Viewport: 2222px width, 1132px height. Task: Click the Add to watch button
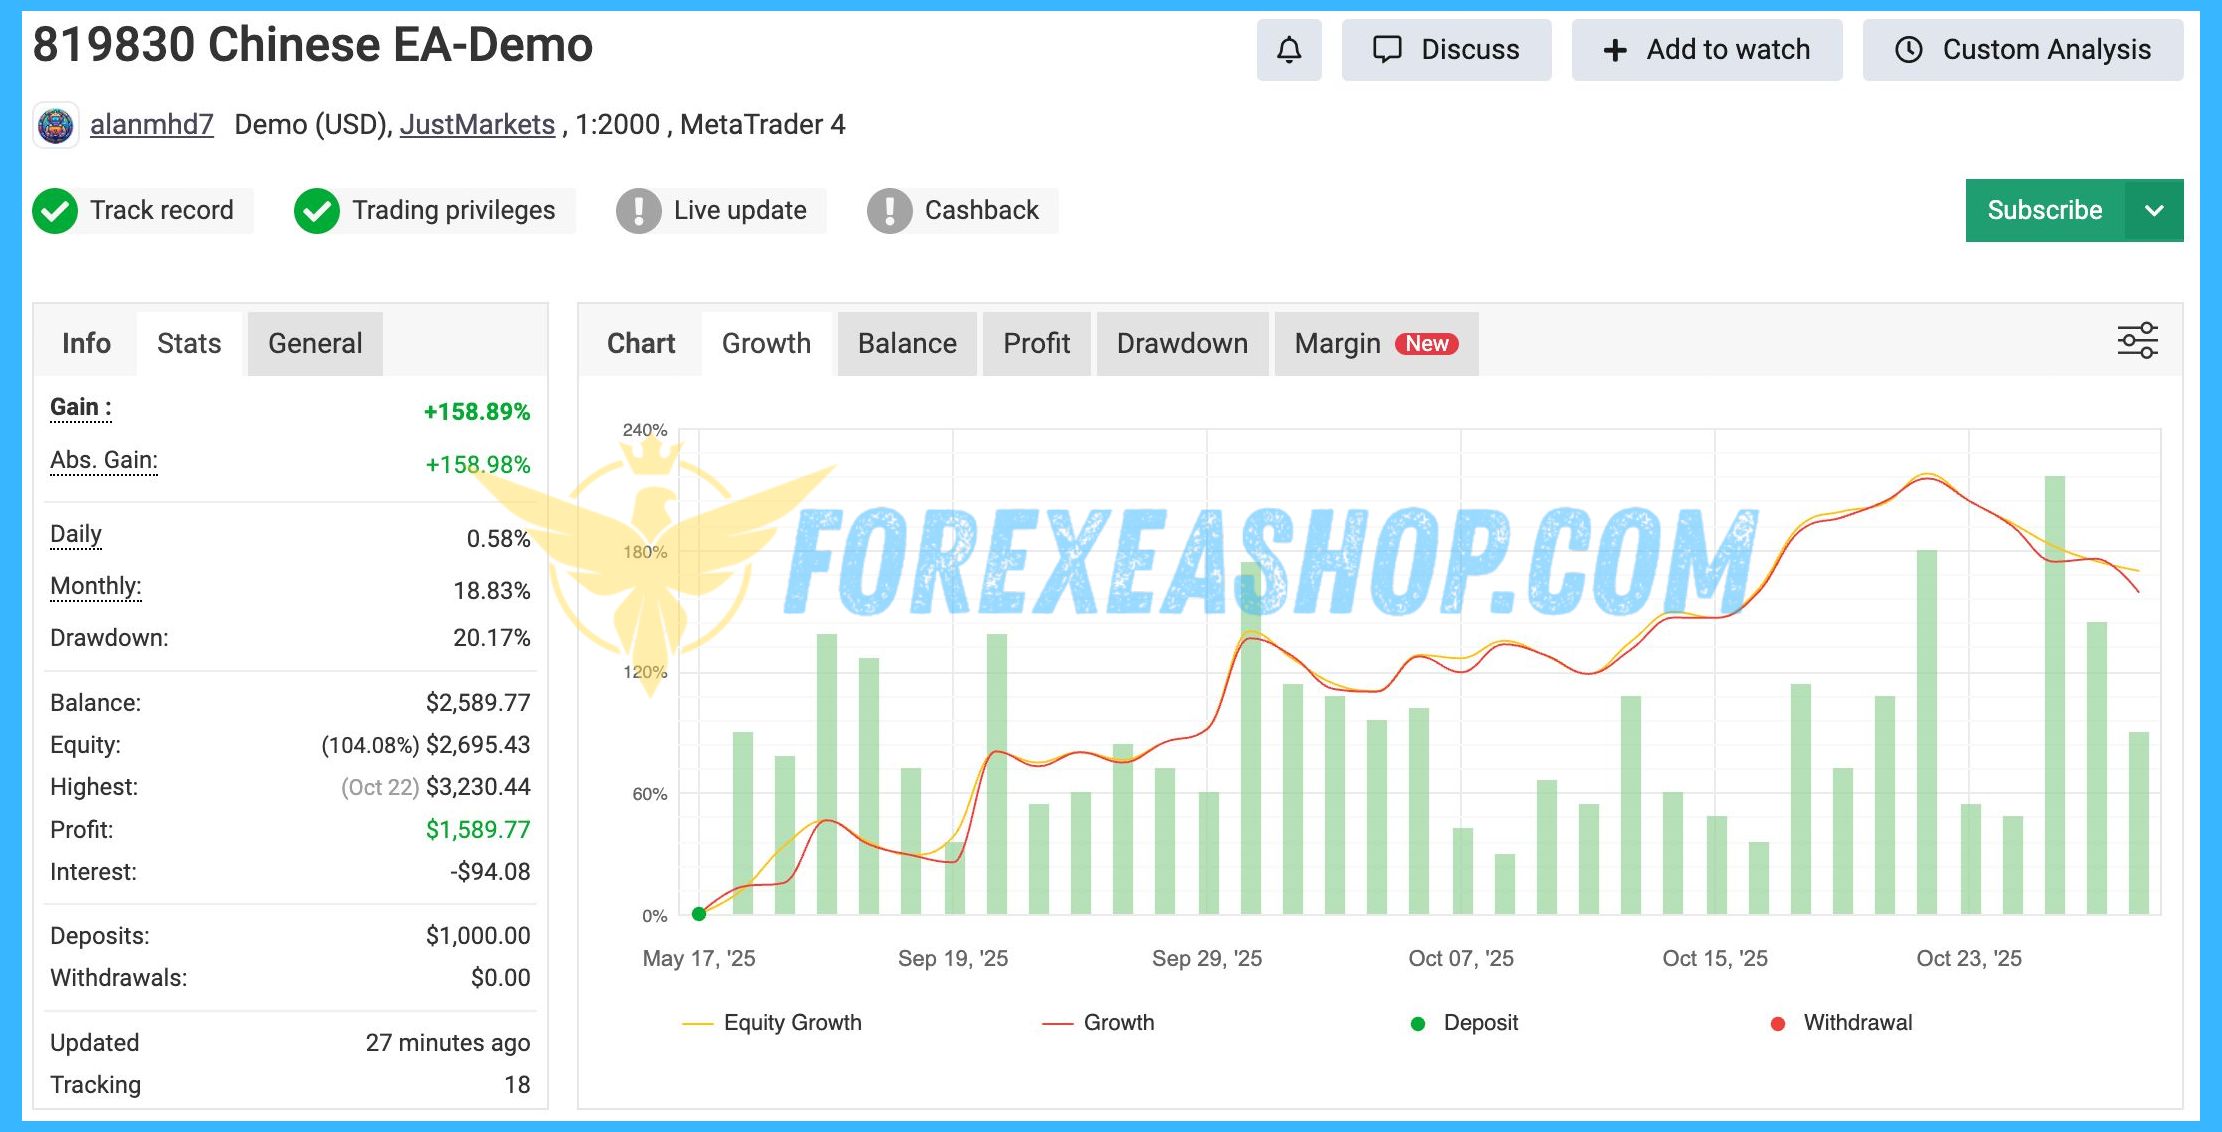click(x=1707, y=49)
